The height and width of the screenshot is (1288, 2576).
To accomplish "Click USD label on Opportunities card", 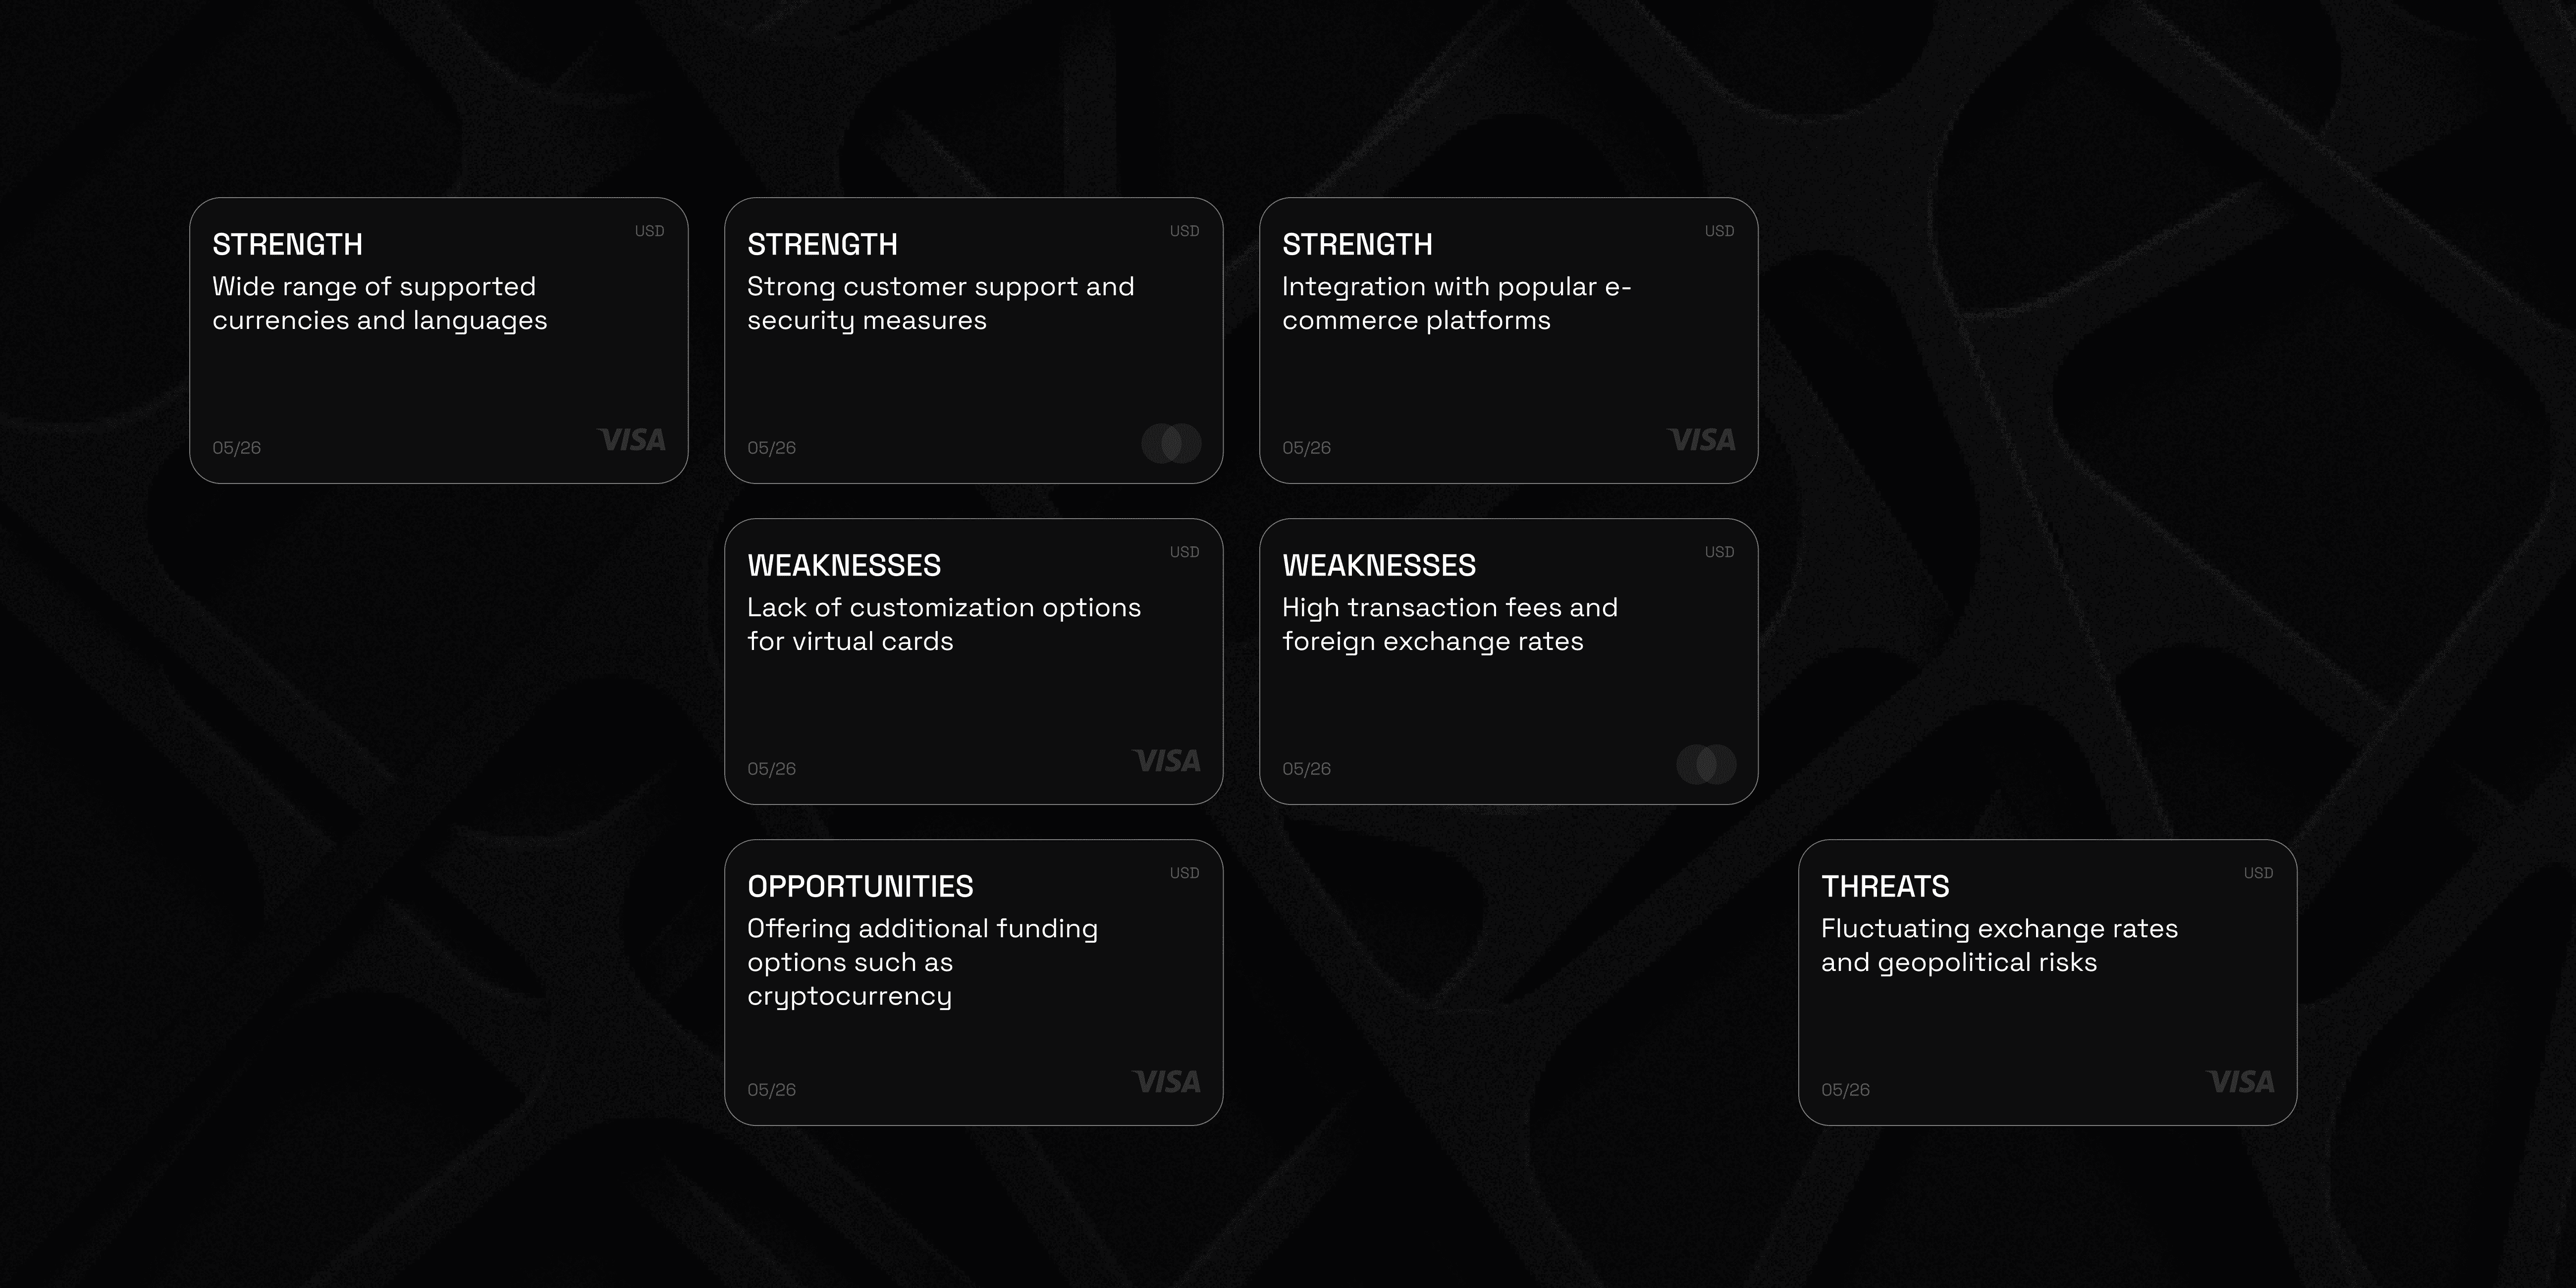I will tap(1184, 873).
